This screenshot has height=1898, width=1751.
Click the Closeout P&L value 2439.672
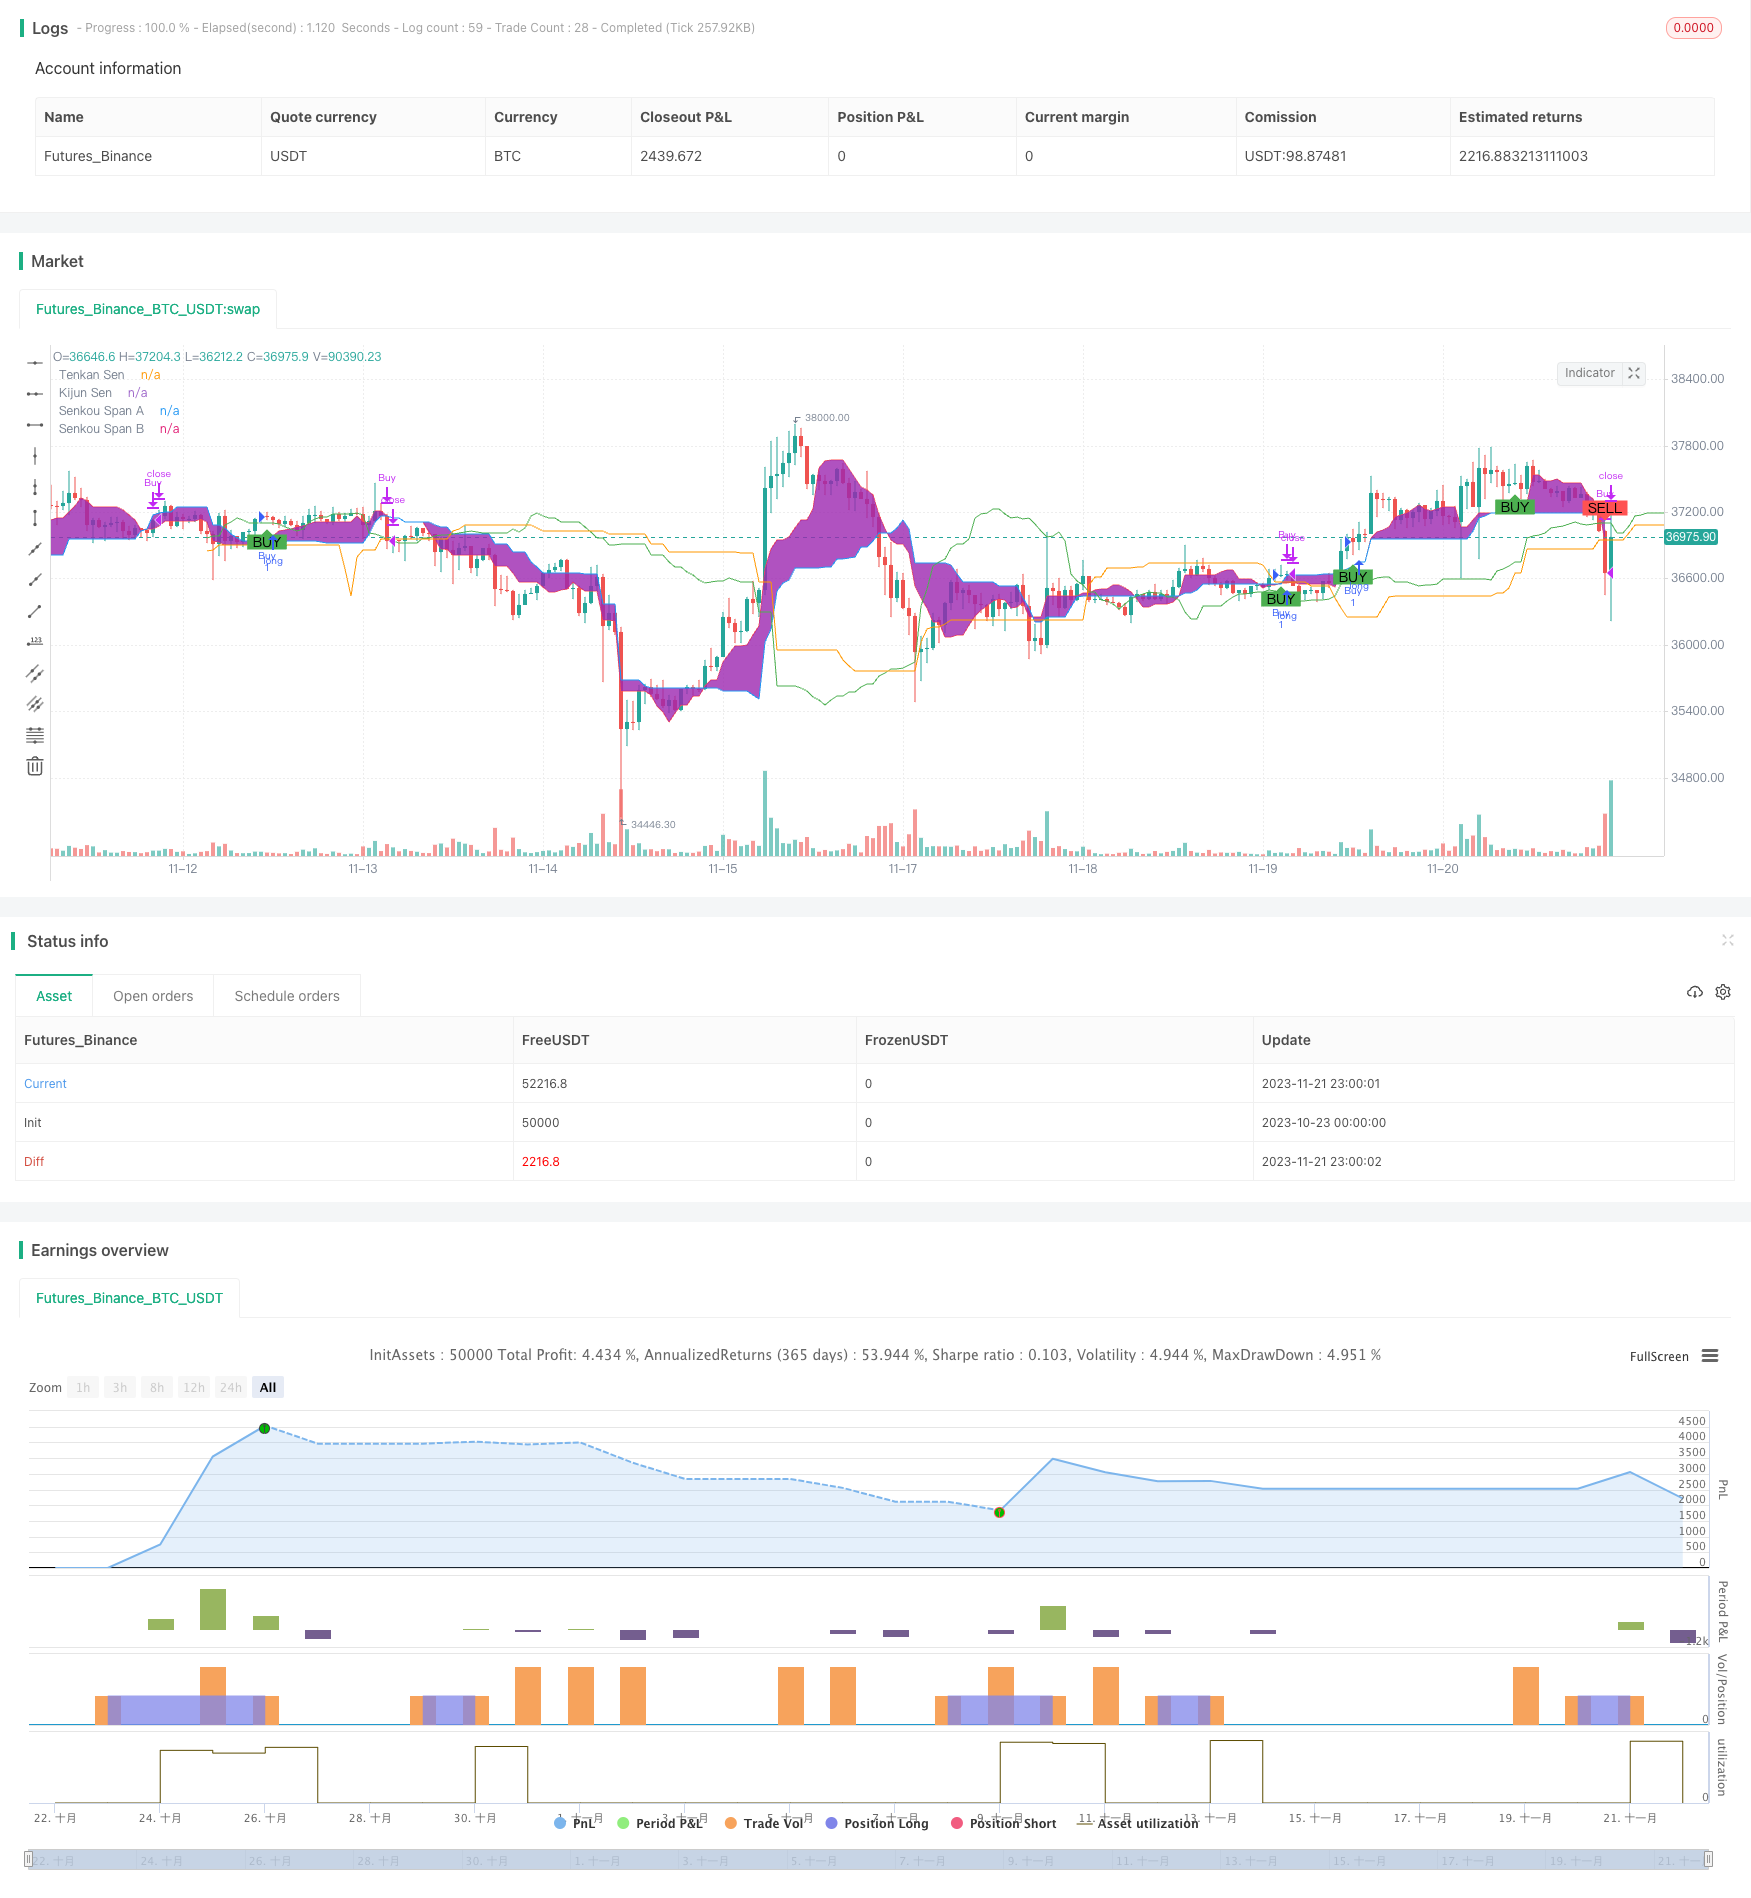671,156
